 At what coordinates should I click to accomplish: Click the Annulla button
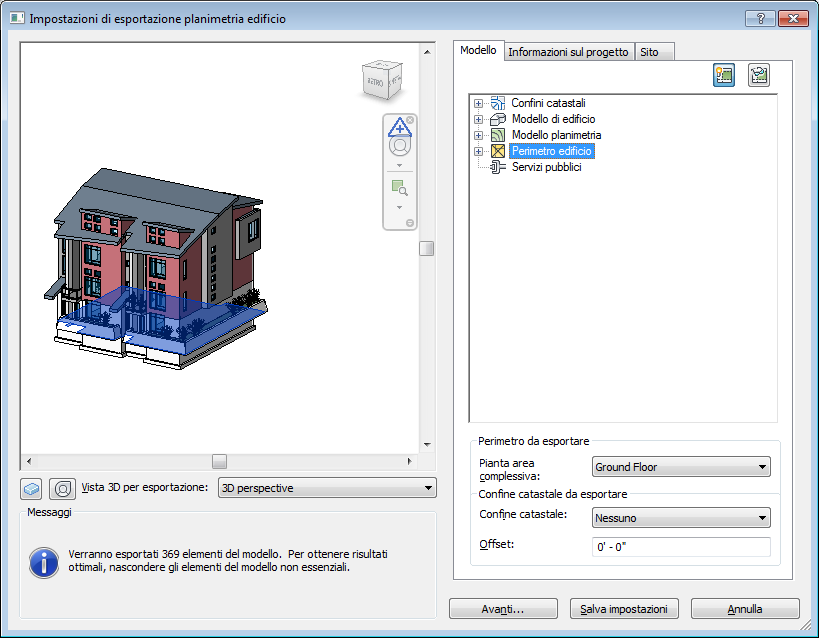pyautogui.click(x=745, y=609)
